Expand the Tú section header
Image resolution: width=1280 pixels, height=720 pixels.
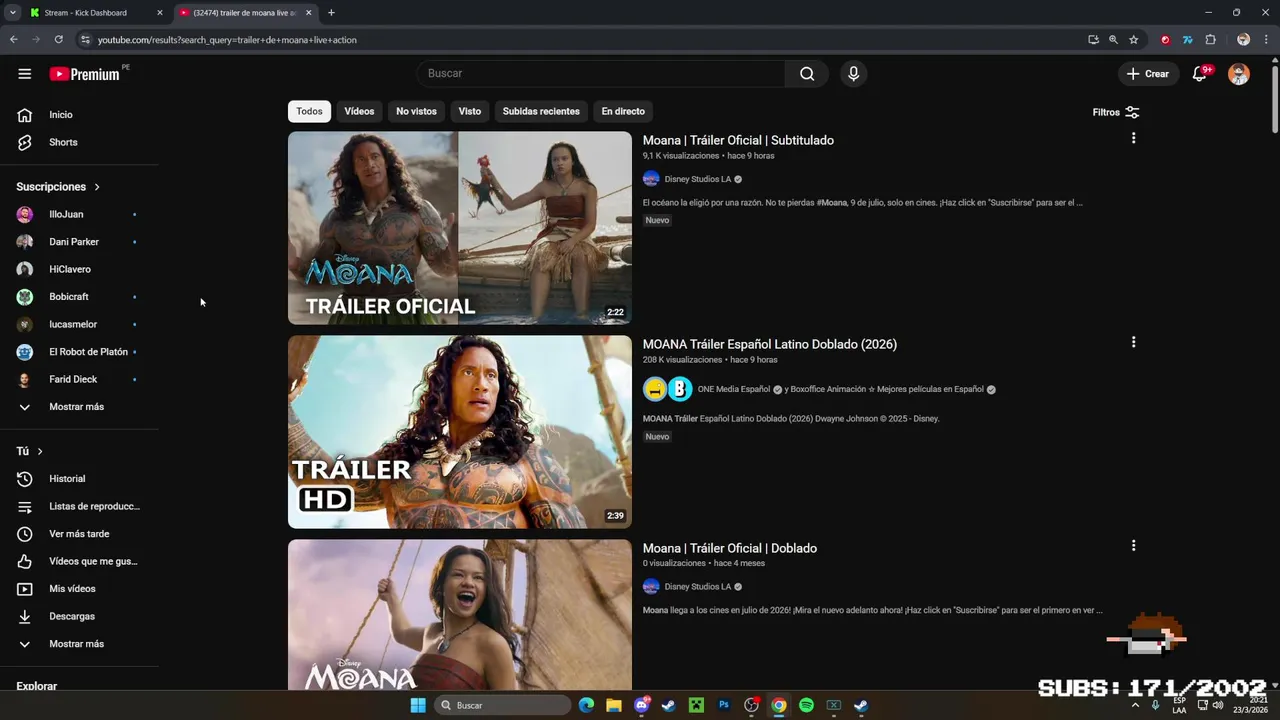coord(30,451)
